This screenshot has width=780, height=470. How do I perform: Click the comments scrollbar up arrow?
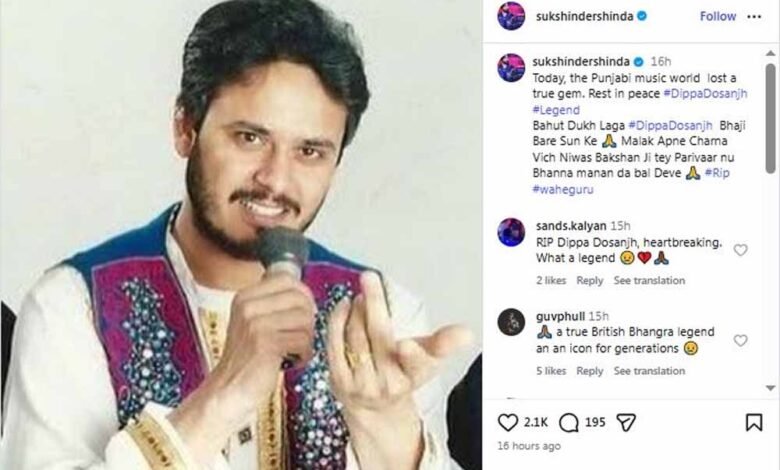(771, 53)
